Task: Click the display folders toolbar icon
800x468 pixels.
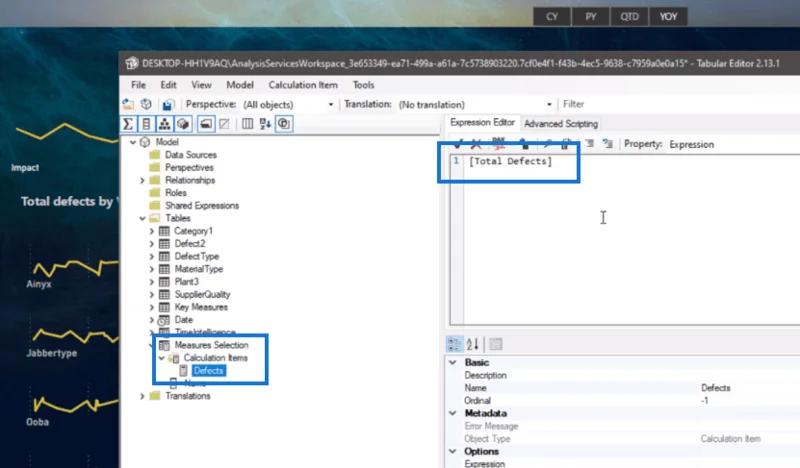Action: click(x=206, y=124)
